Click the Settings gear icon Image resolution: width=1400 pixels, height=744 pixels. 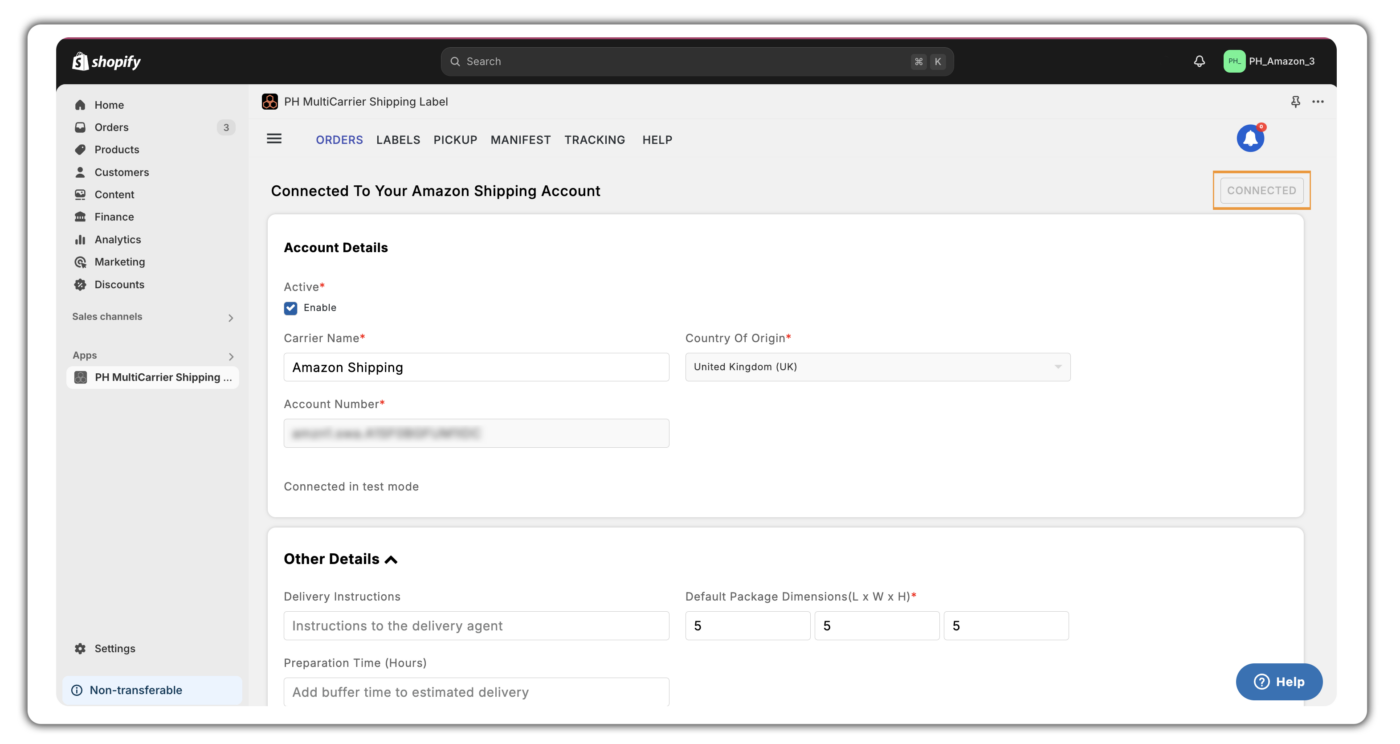pyautogui.click(x=81, y=649)
